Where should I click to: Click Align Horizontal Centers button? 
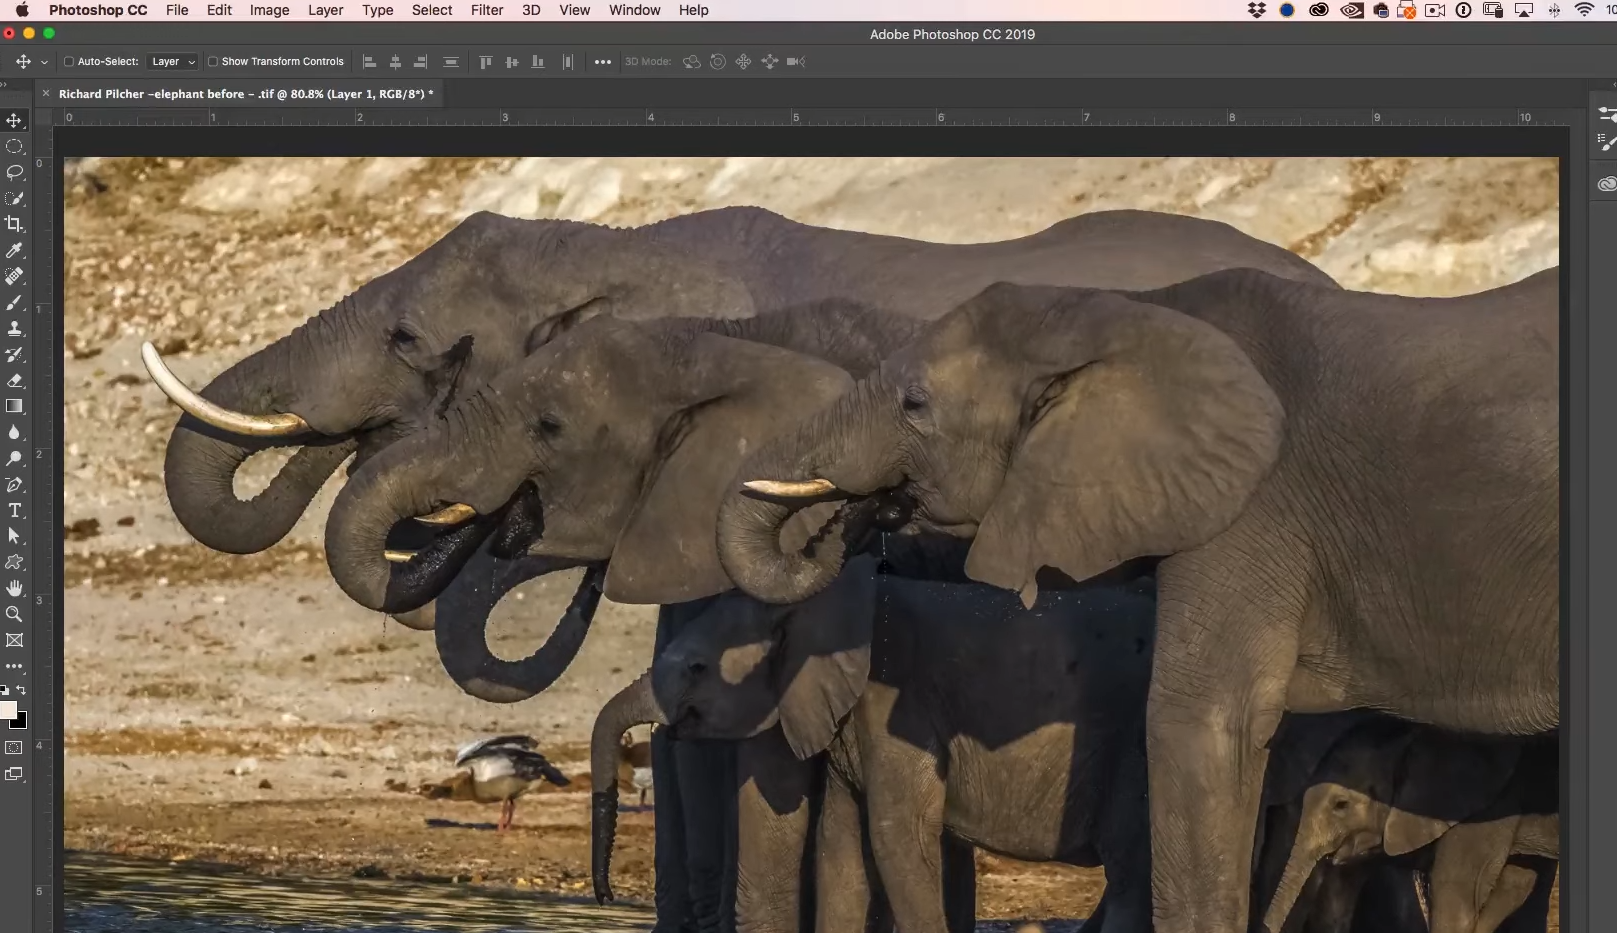[395, 61]
